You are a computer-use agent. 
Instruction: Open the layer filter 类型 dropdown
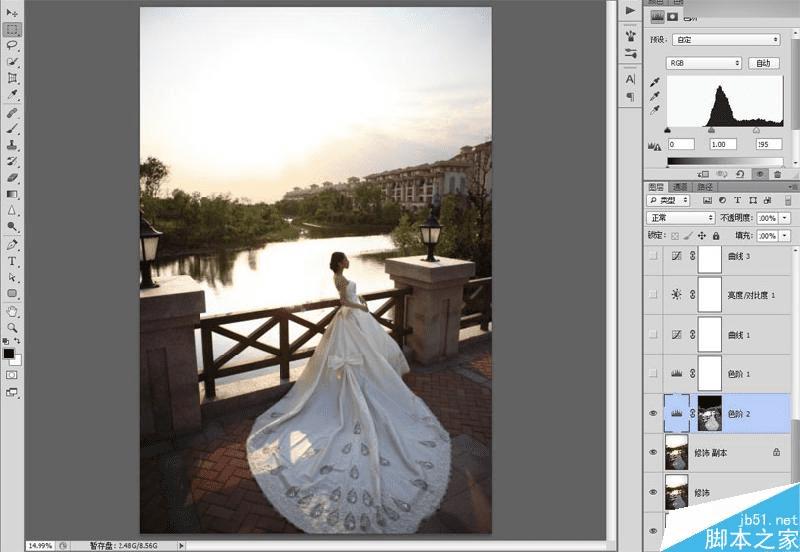(668, 200)
